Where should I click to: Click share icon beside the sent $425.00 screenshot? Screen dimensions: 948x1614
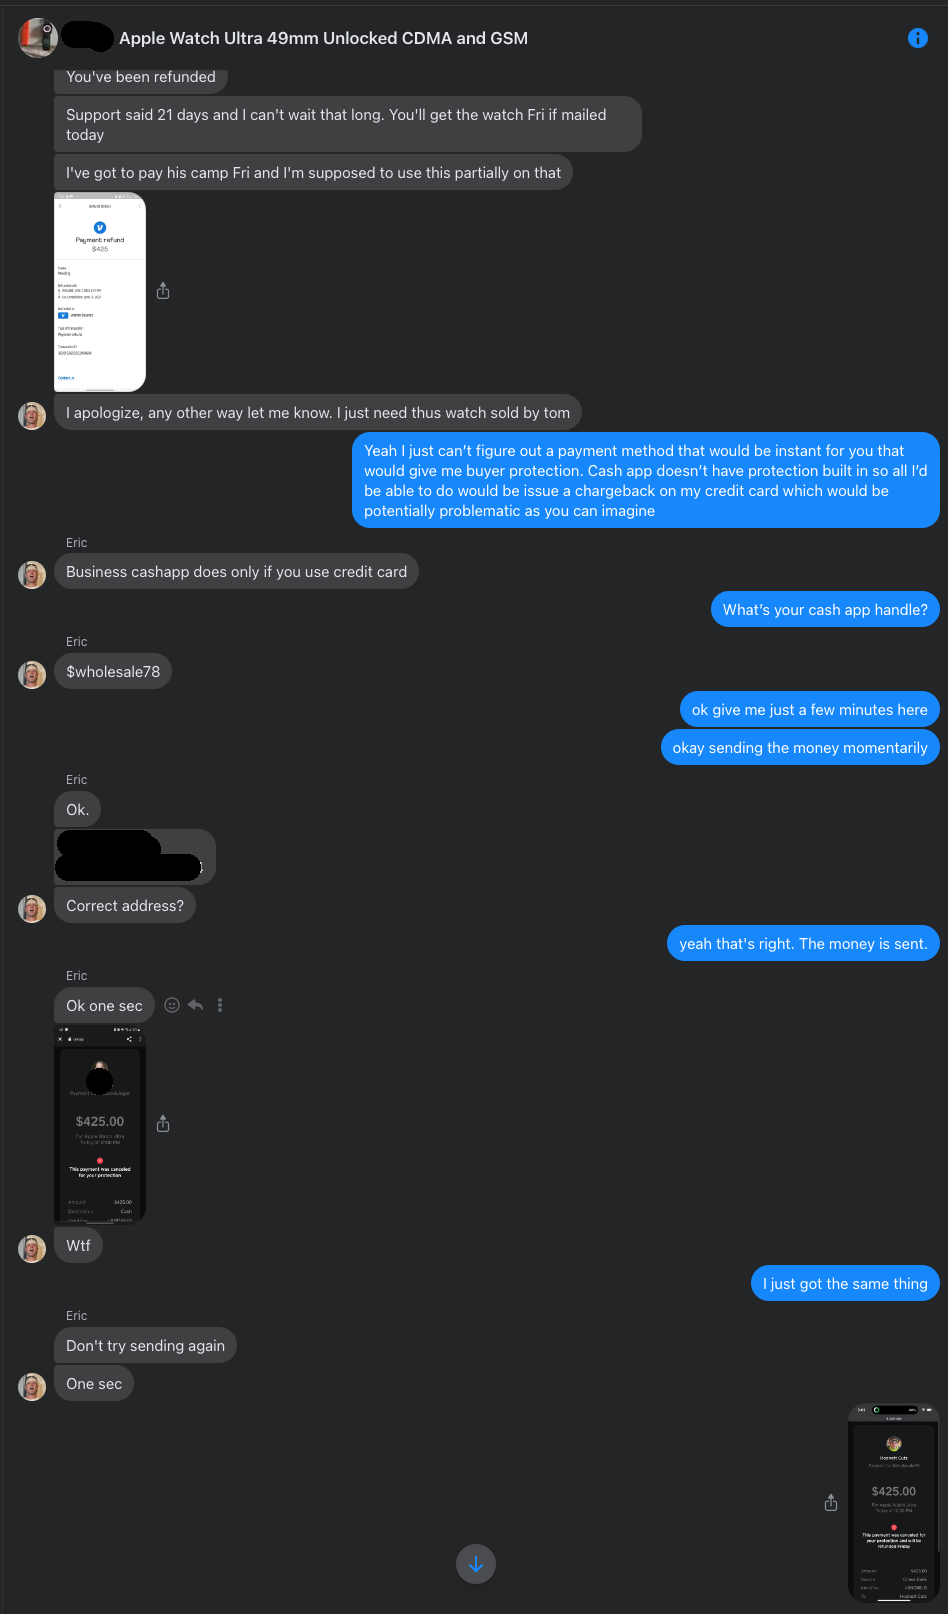coord(831,1503)
